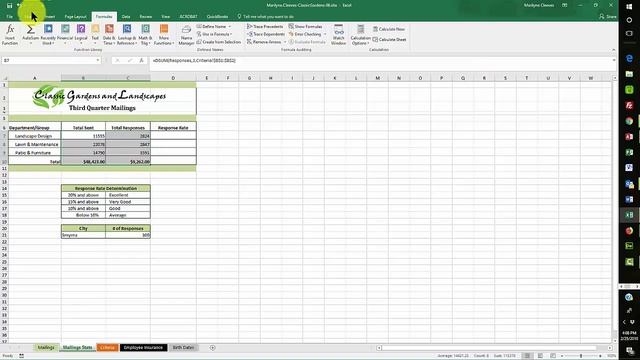Select the Birth Dates sheet tab
The height and width of the screenshot is (360, 640).
pyautogui.click(x=183, y=348)
